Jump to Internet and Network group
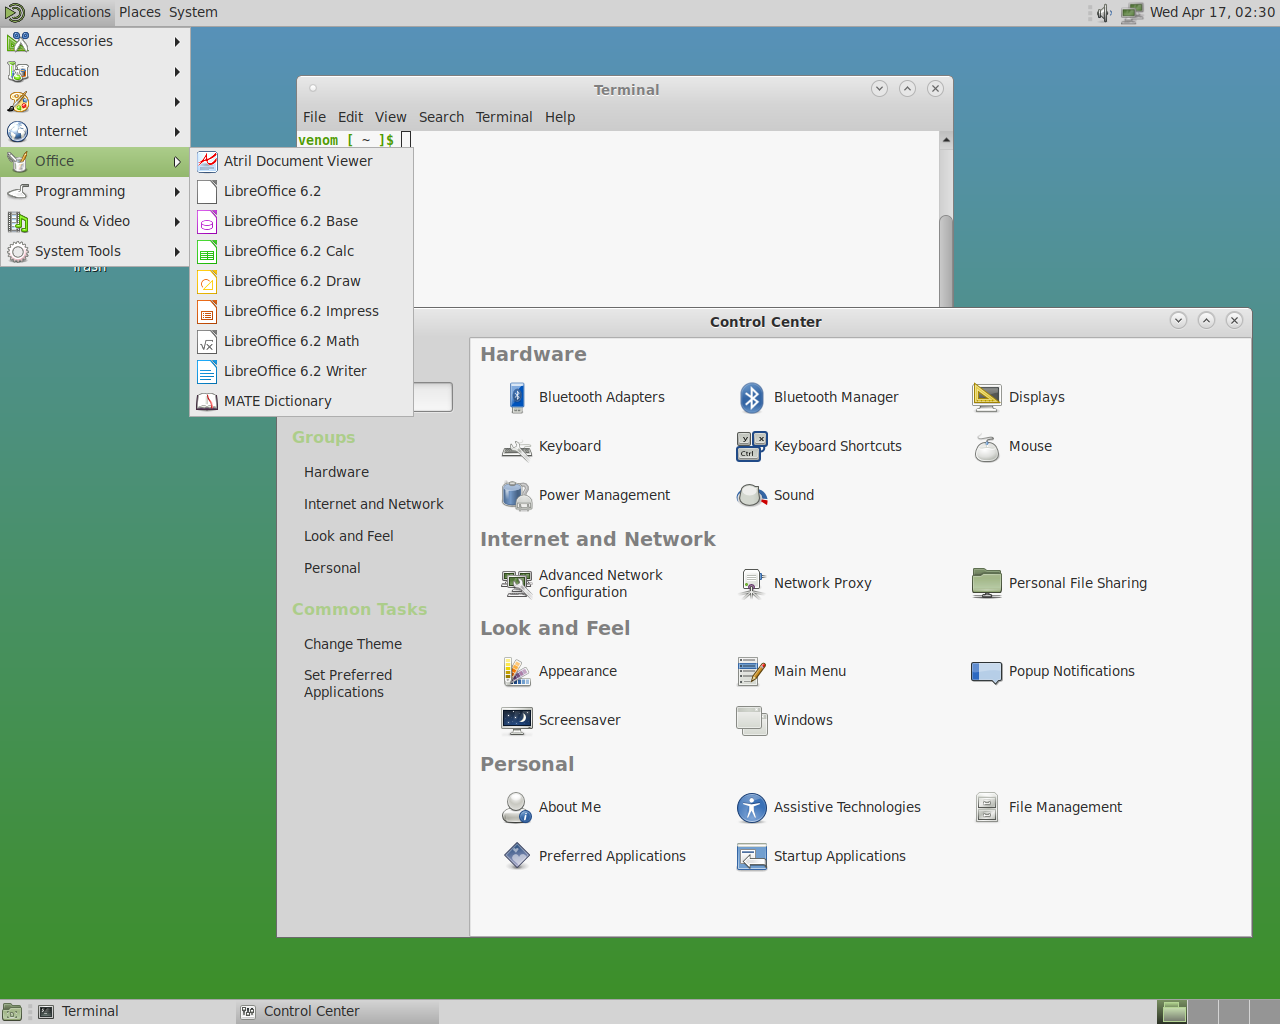 point(374,504)
